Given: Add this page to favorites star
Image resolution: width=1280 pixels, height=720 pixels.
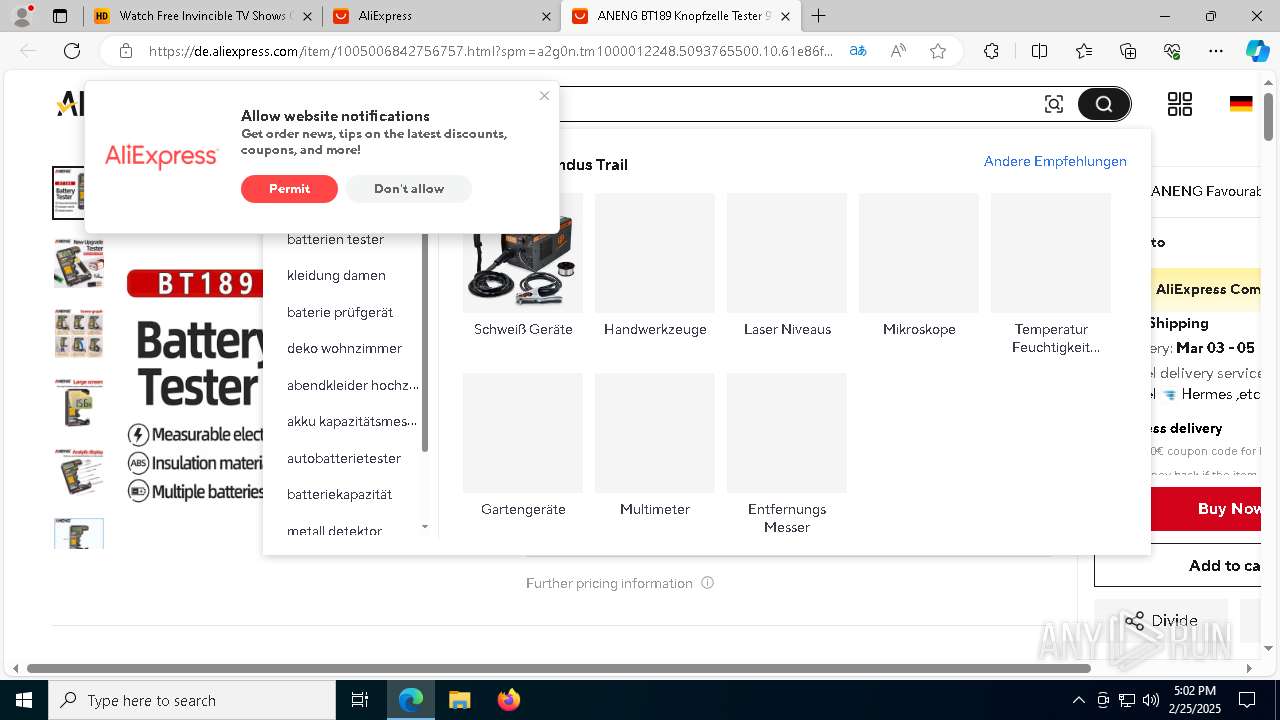Looking at the screenshot, I should pos(938,51).
